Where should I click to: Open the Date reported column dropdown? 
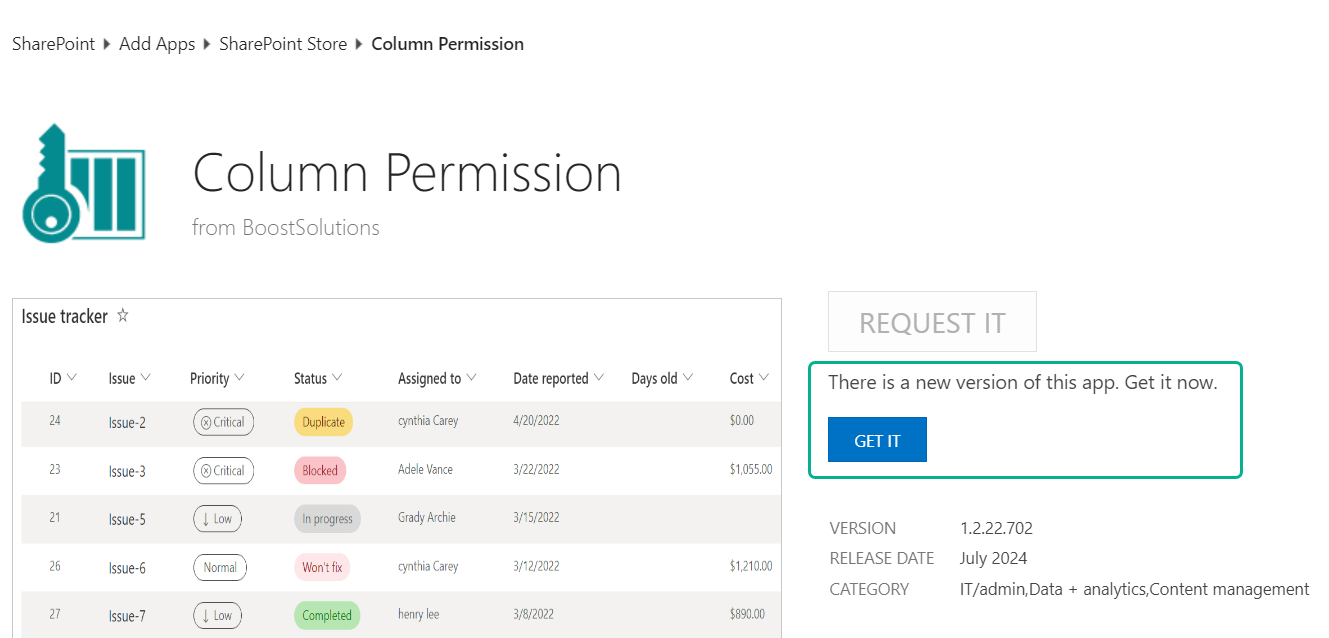coord(598,378)
